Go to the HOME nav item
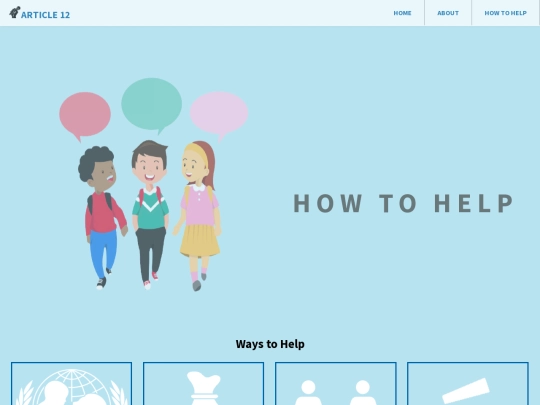Screen dimensions: 540x405 (402, 13)
